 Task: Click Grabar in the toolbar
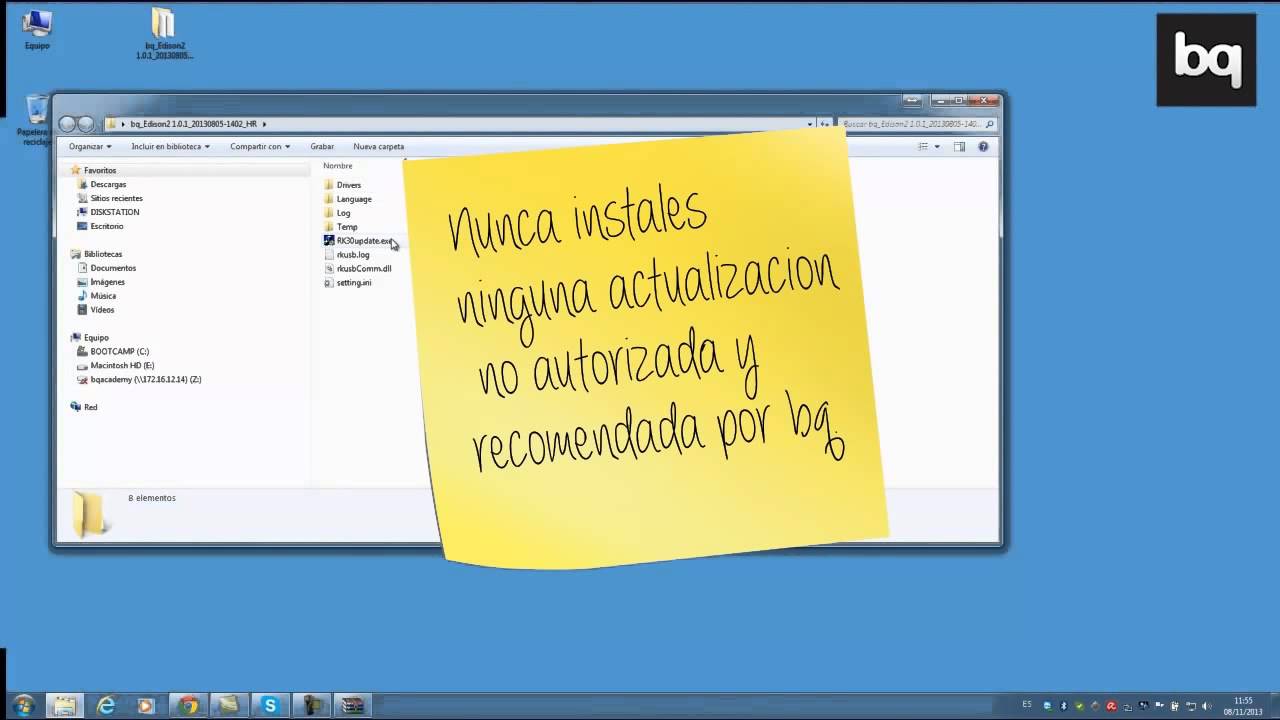(x=322, y=147)
